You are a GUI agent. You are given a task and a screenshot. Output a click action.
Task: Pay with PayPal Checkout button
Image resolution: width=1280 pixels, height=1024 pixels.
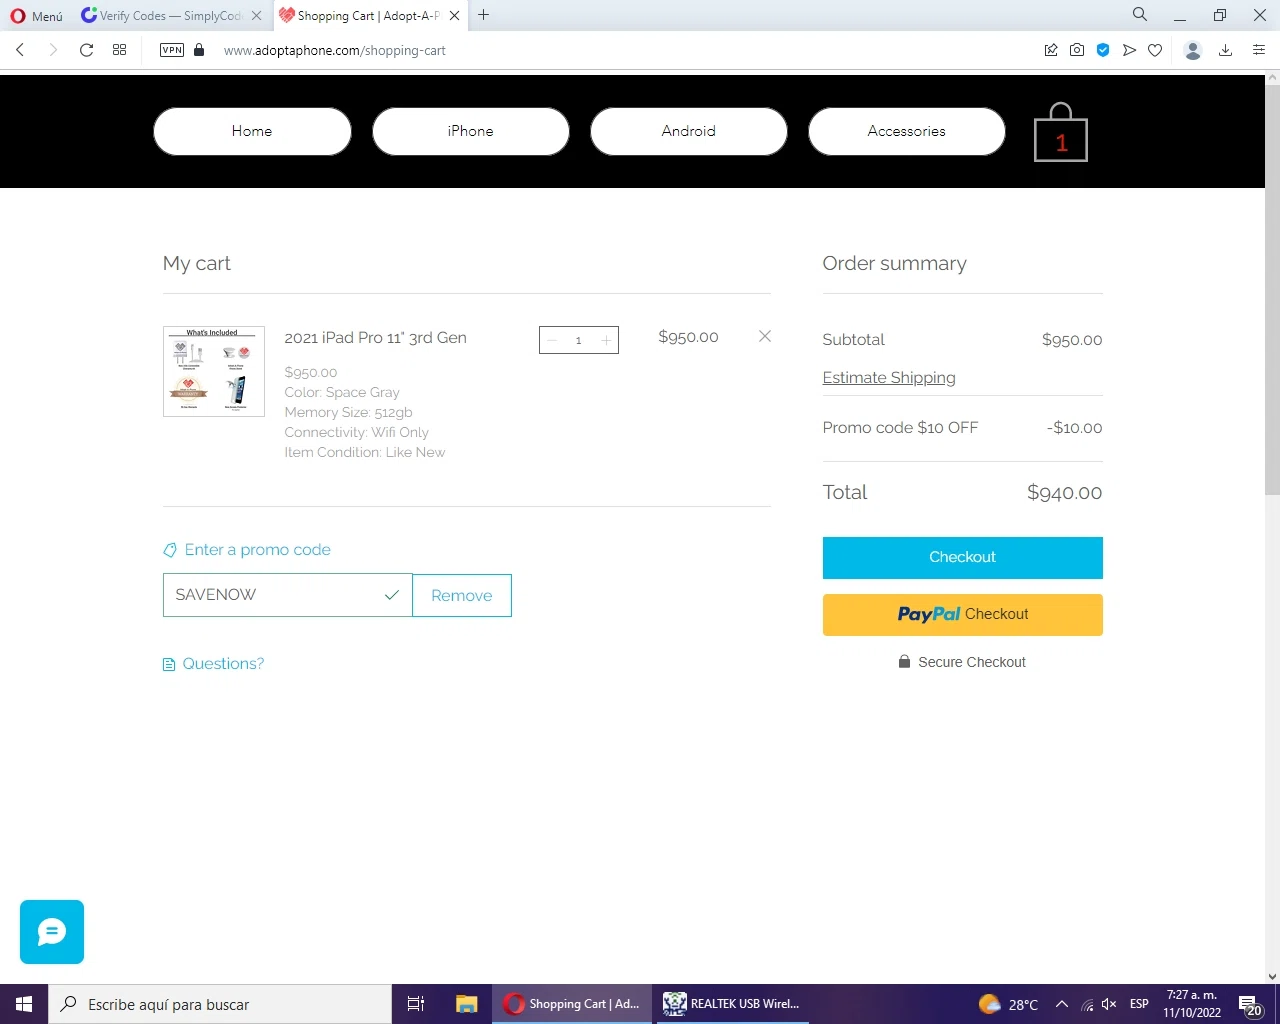[963, 615]
